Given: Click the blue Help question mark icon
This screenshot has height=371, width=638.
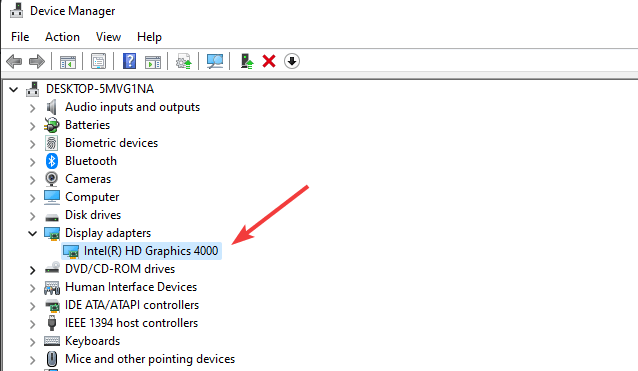Looking at the screenshot, I should (129, 61).
